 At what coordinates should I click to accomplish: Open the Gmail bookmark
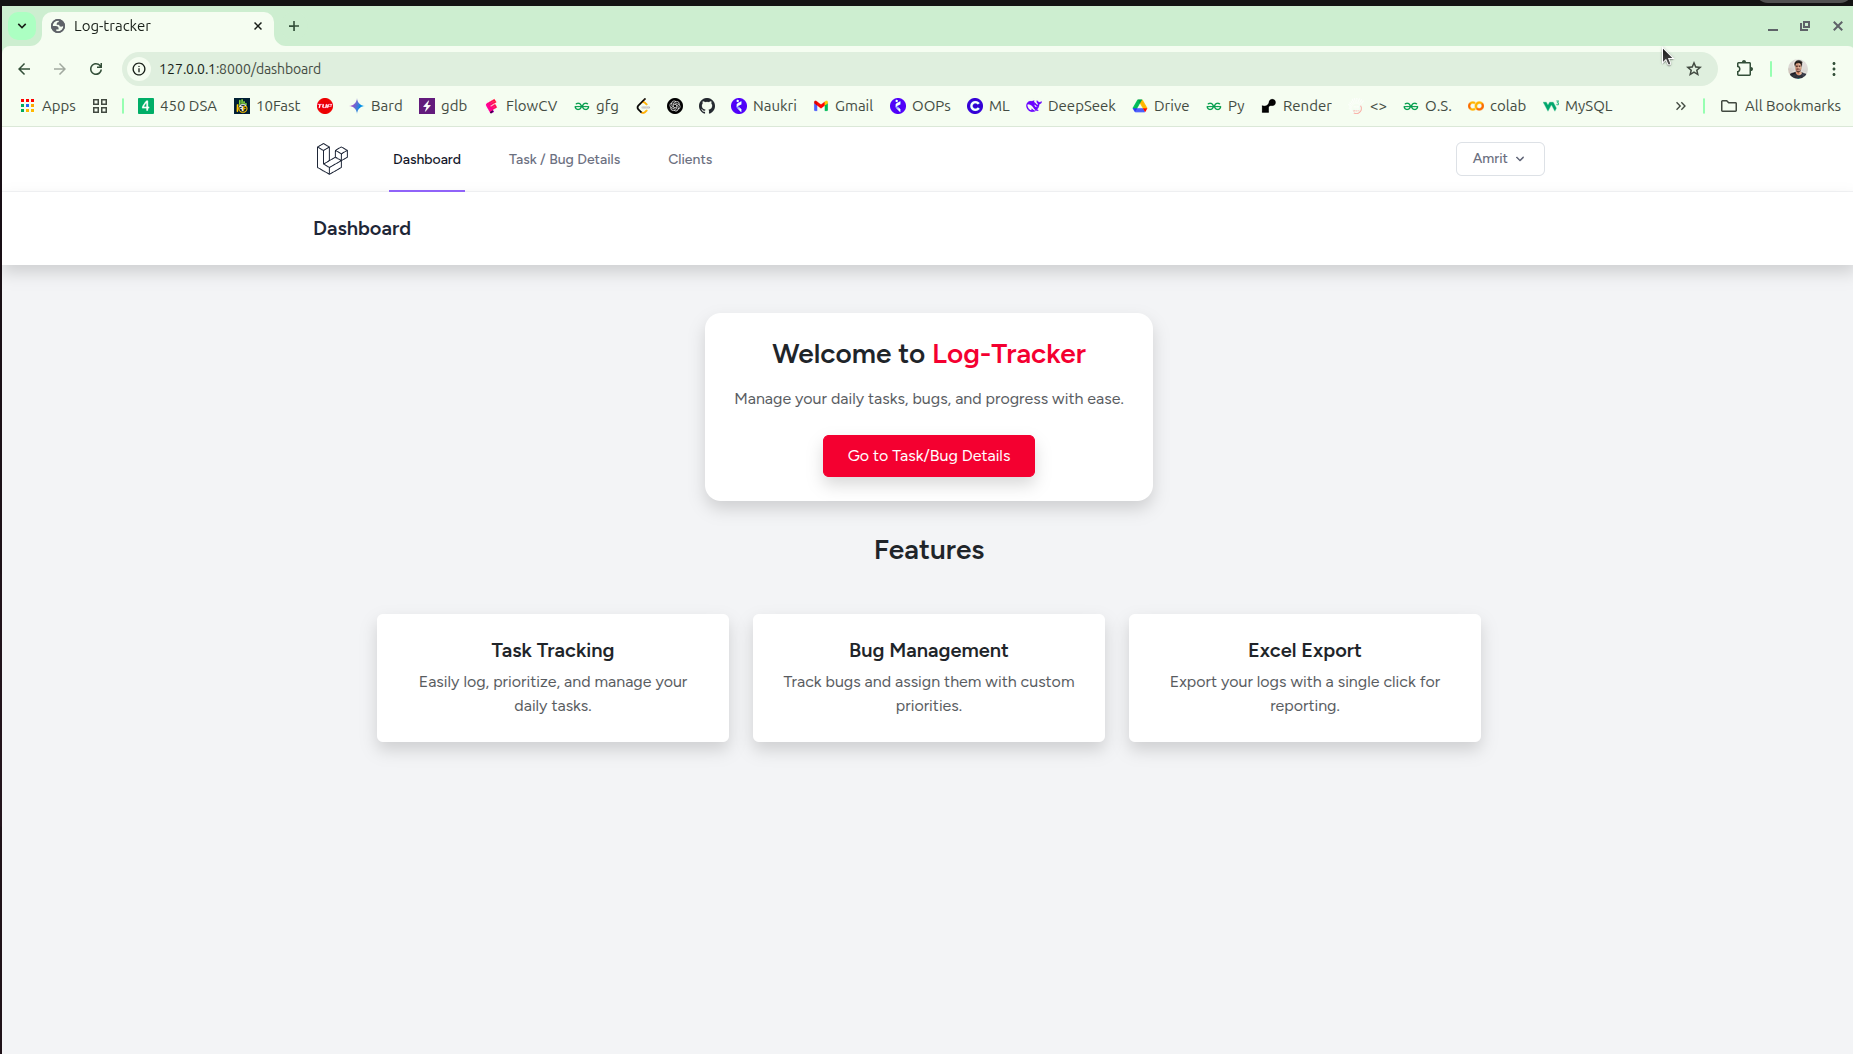(843, 106)
